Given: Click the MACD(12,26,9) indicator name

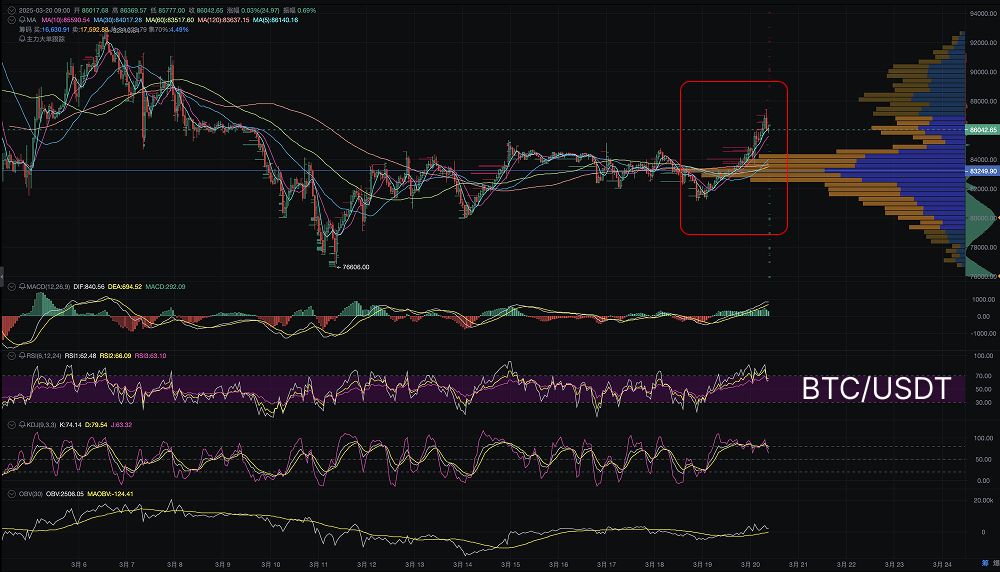Looking at the screenshot, I should [x=48, y=286].
